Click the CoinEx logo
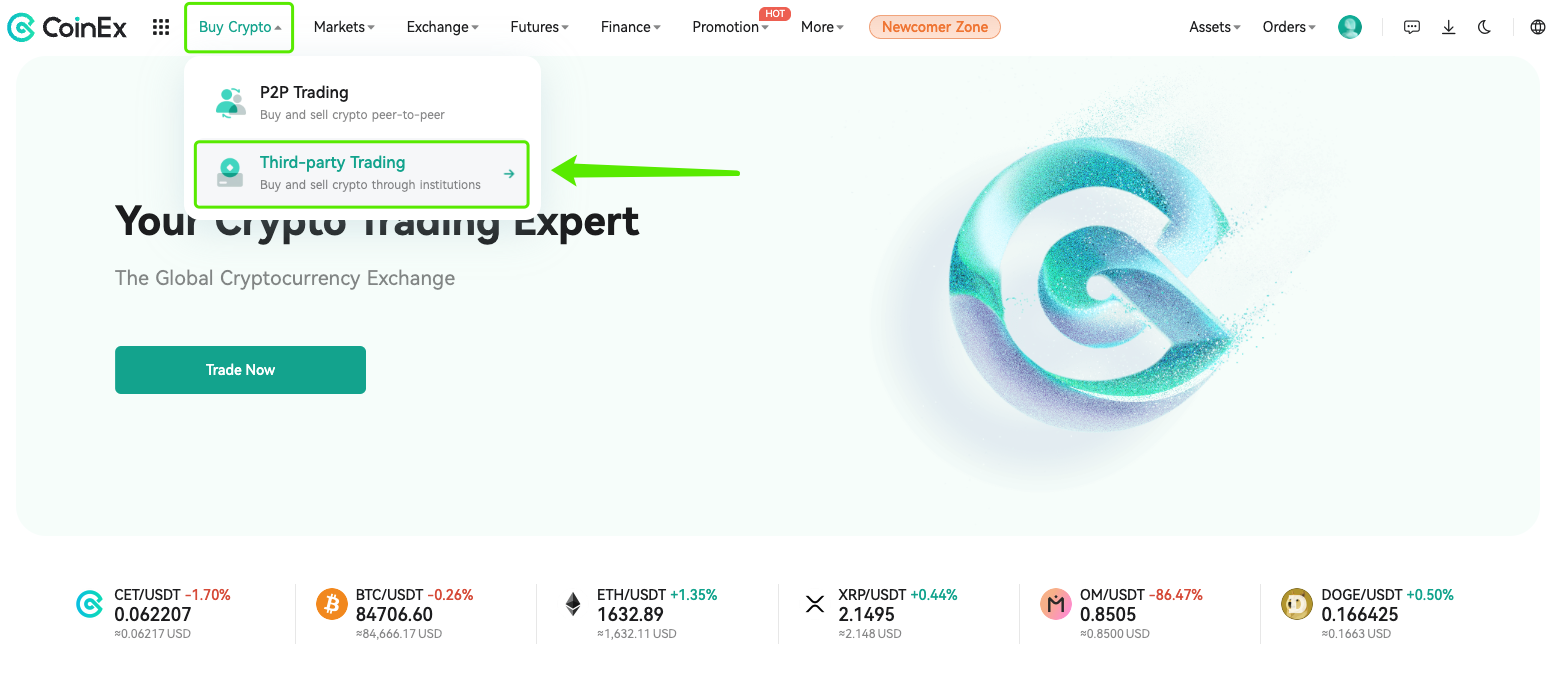 point(67,27)
